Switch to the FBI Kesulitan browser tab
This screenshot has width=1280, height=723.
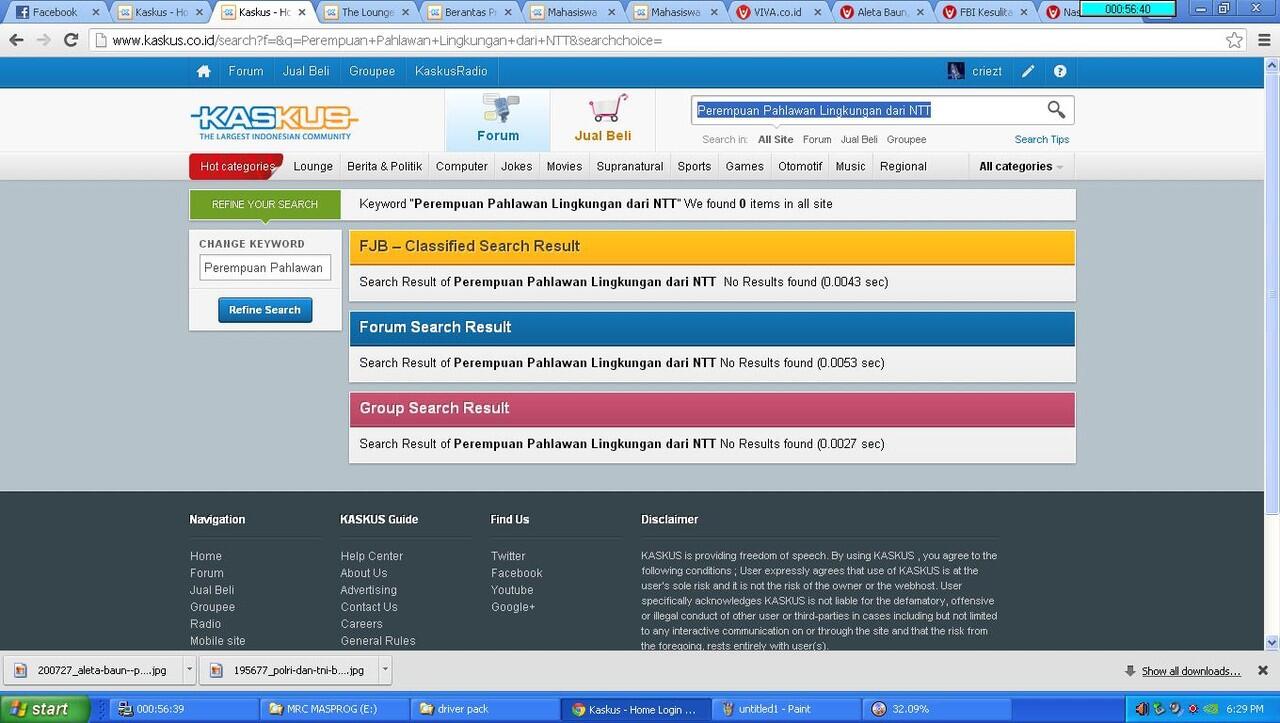click(x=985, y=12)
